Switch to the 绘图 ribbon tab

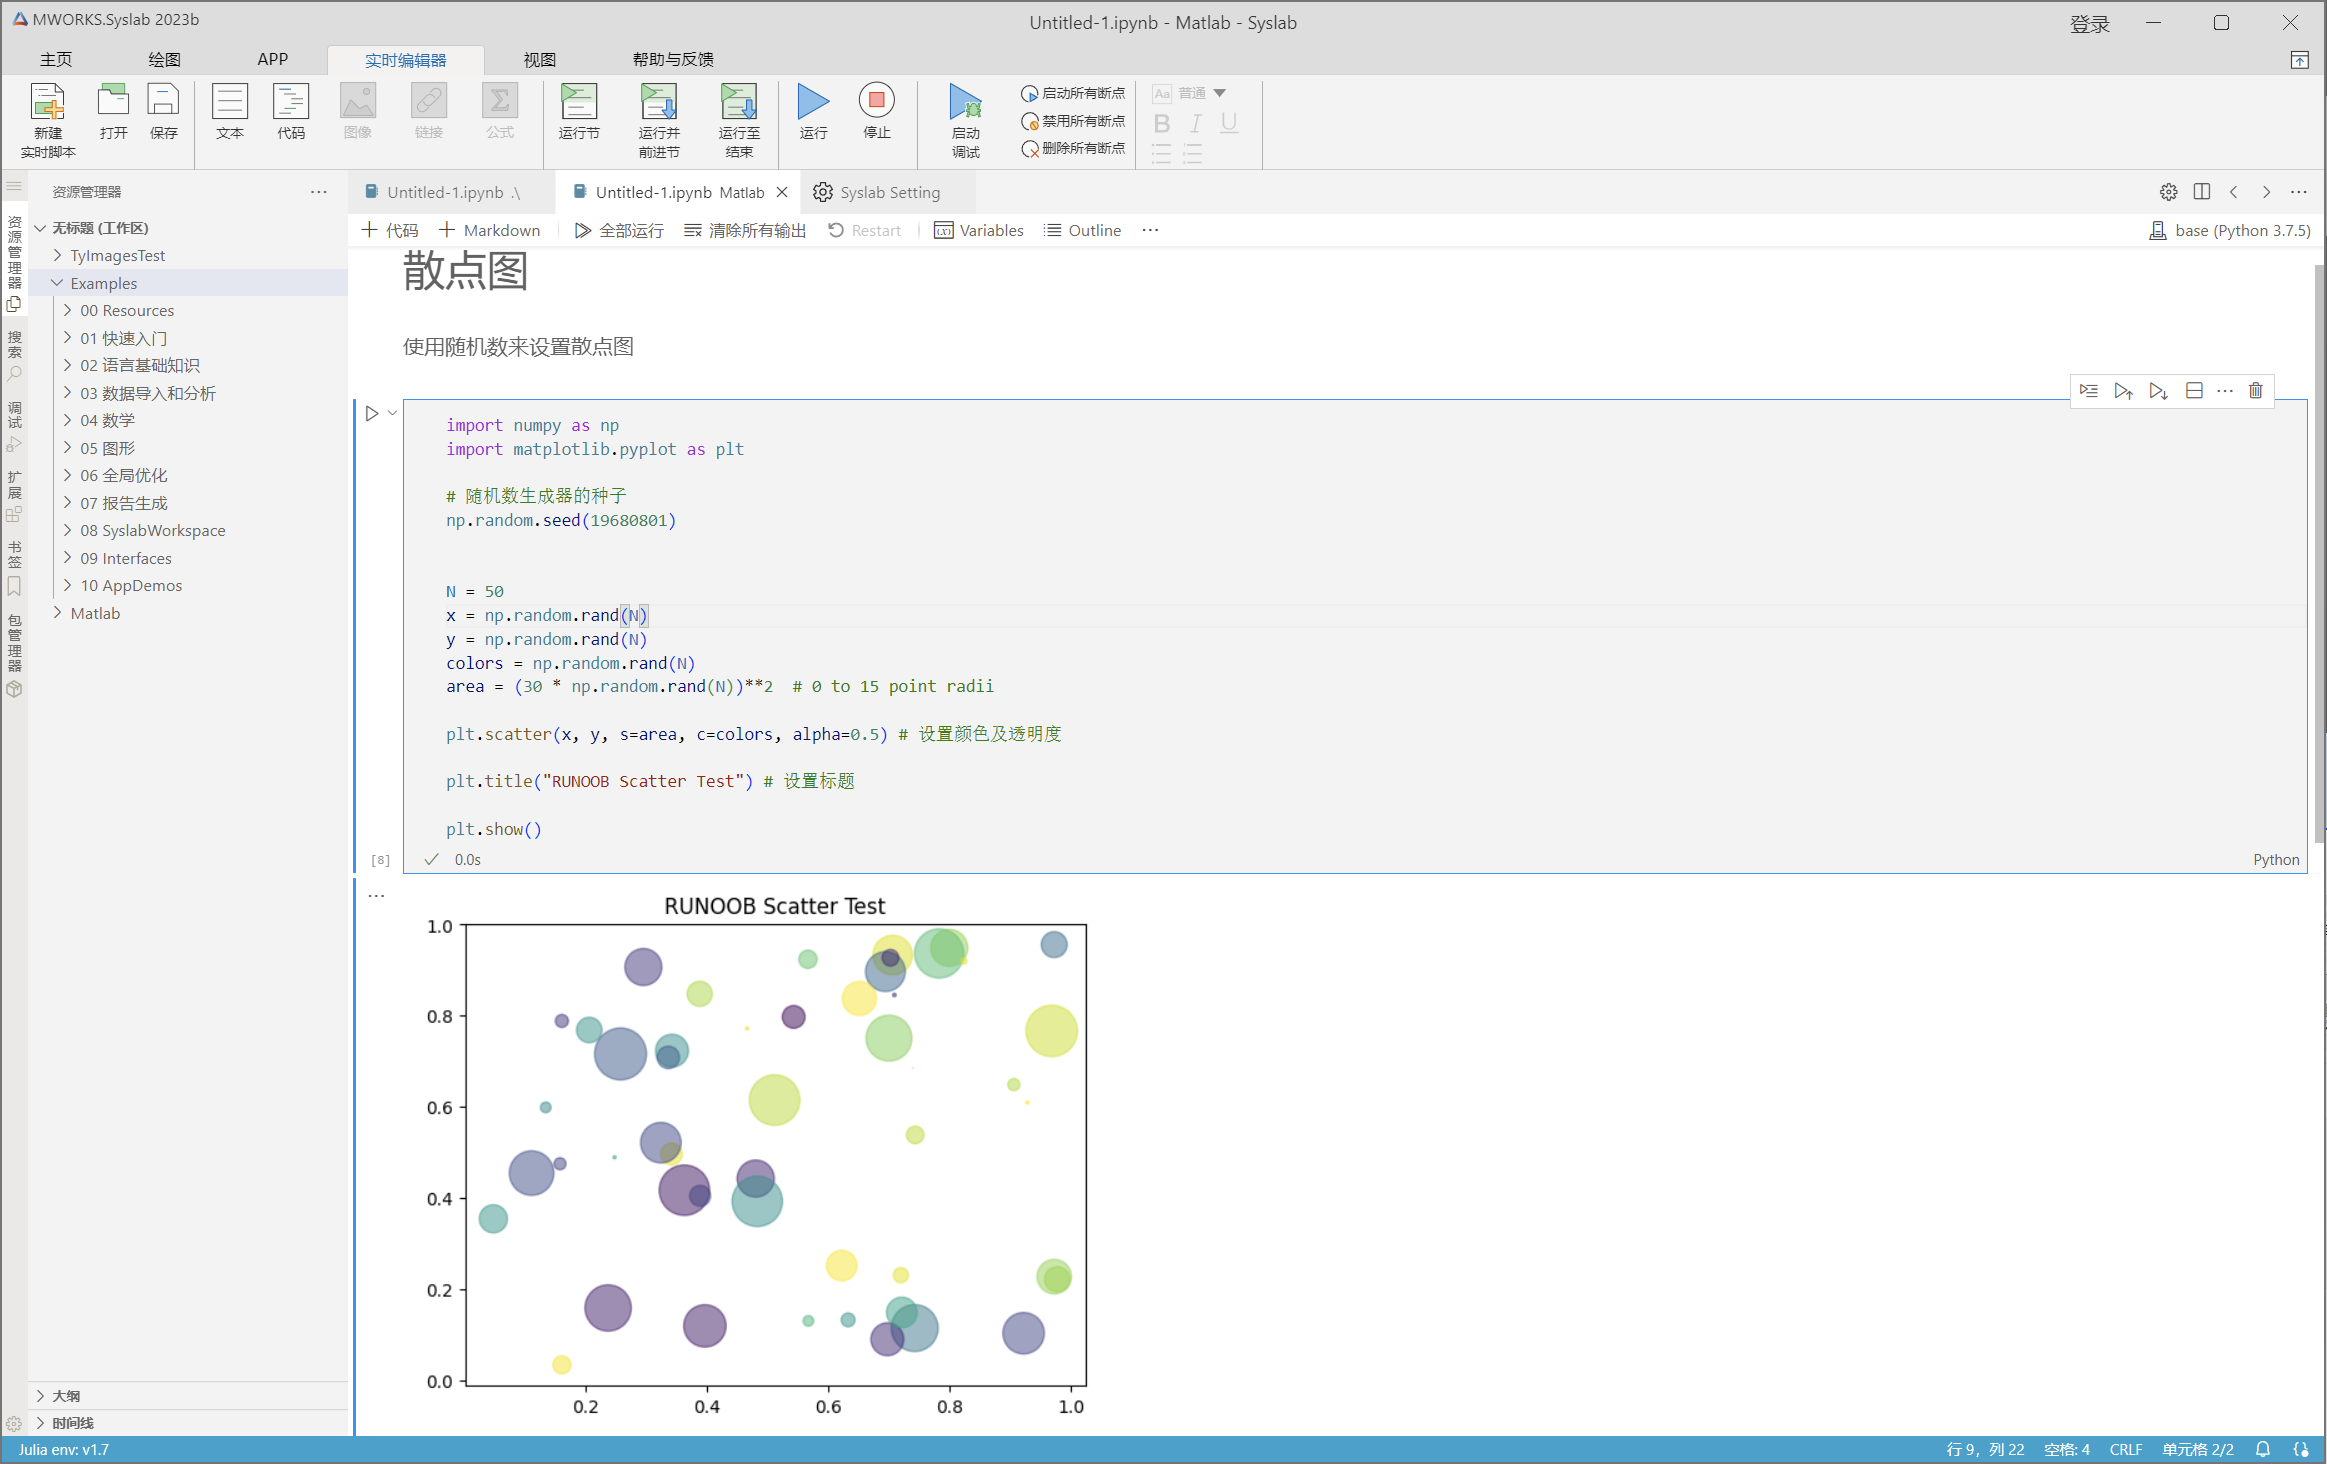pyautogui.click(x=164, y=60)
